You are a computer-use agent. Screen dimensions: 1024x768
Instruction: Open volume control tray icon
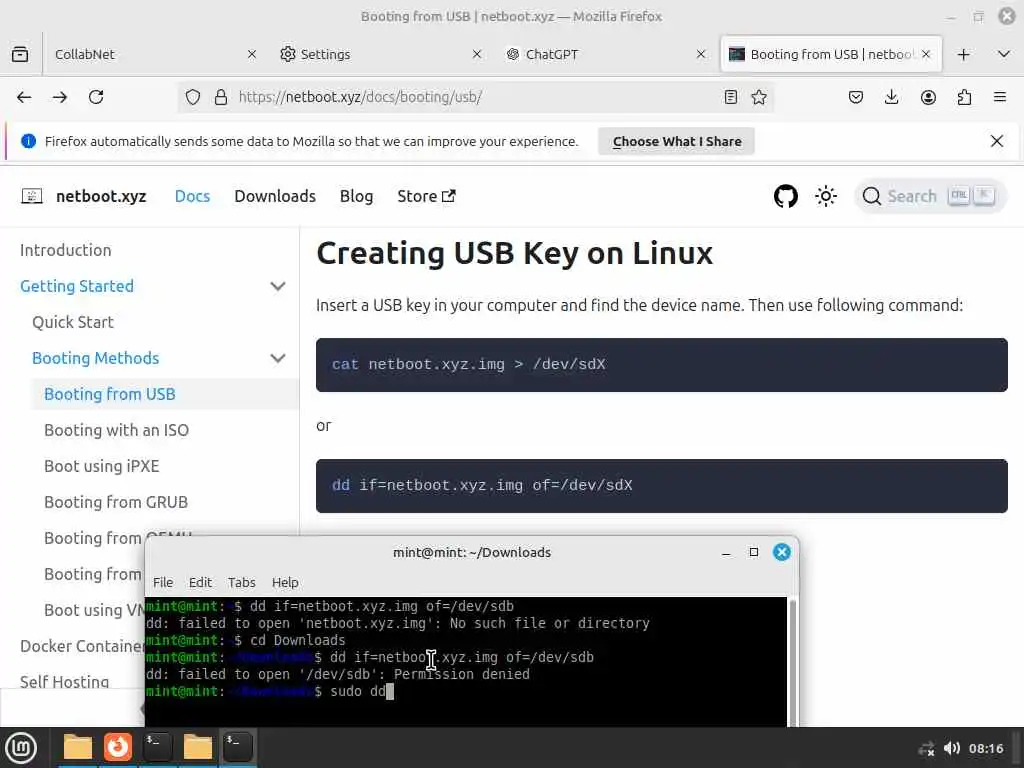coord(952,748)
